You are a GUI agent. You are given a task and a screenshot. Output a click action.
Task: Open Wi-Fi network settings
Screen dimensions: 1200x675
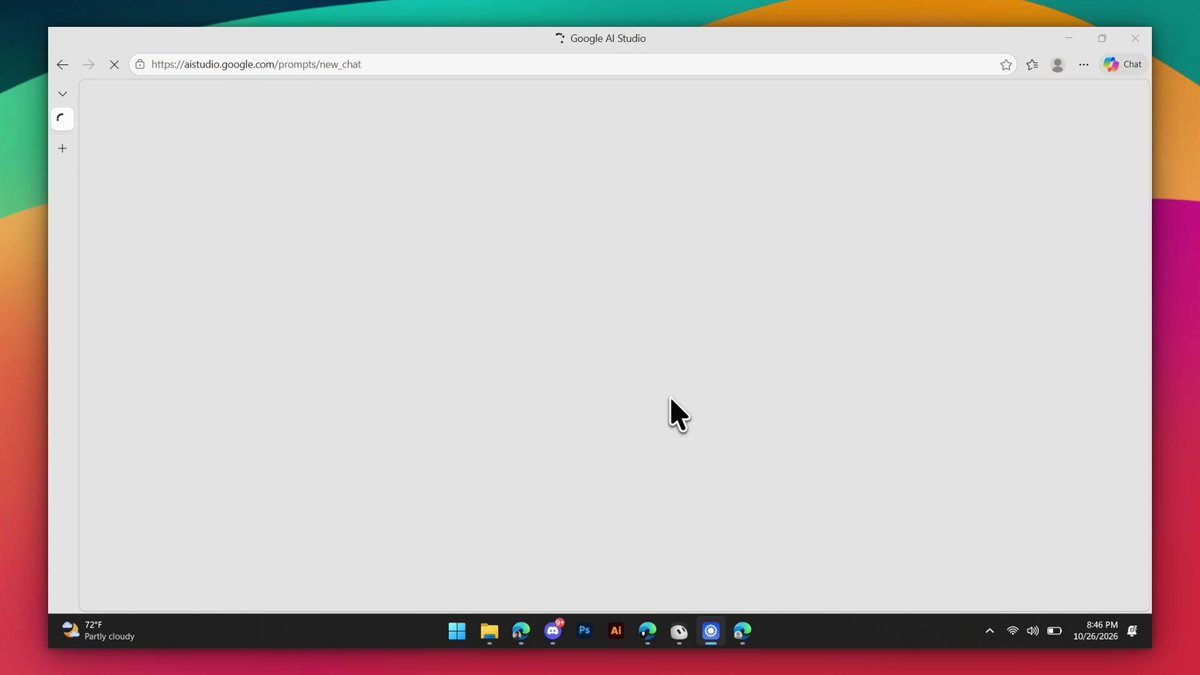[1012, 631]
